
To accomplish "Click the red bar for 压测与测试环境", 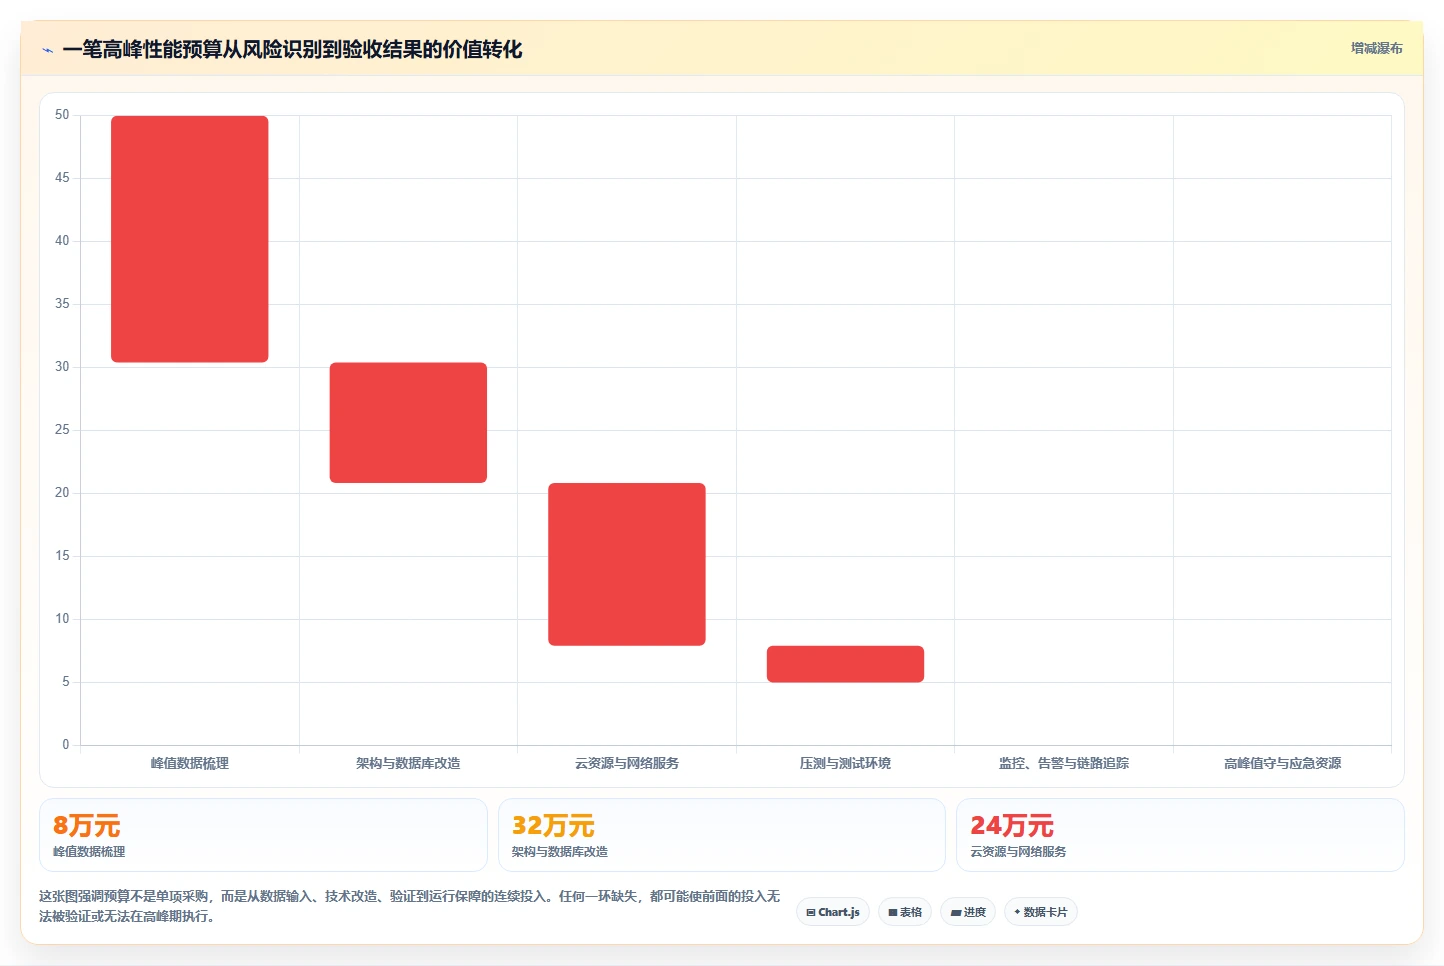I will [845, 664].
